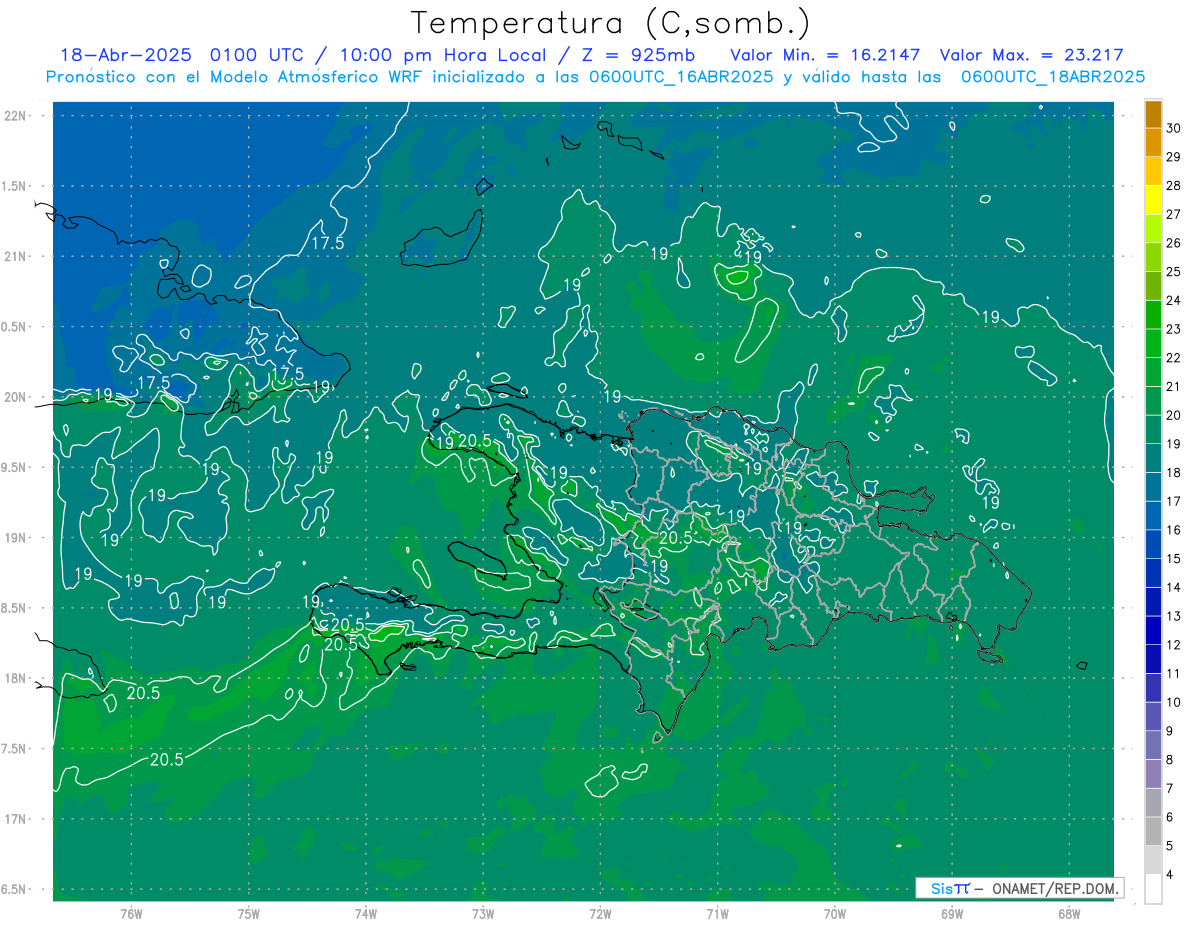The width and height of the screenshot is (1200, 927).
Task: Click the legend number "28"
Action: tap(1173, 186)
